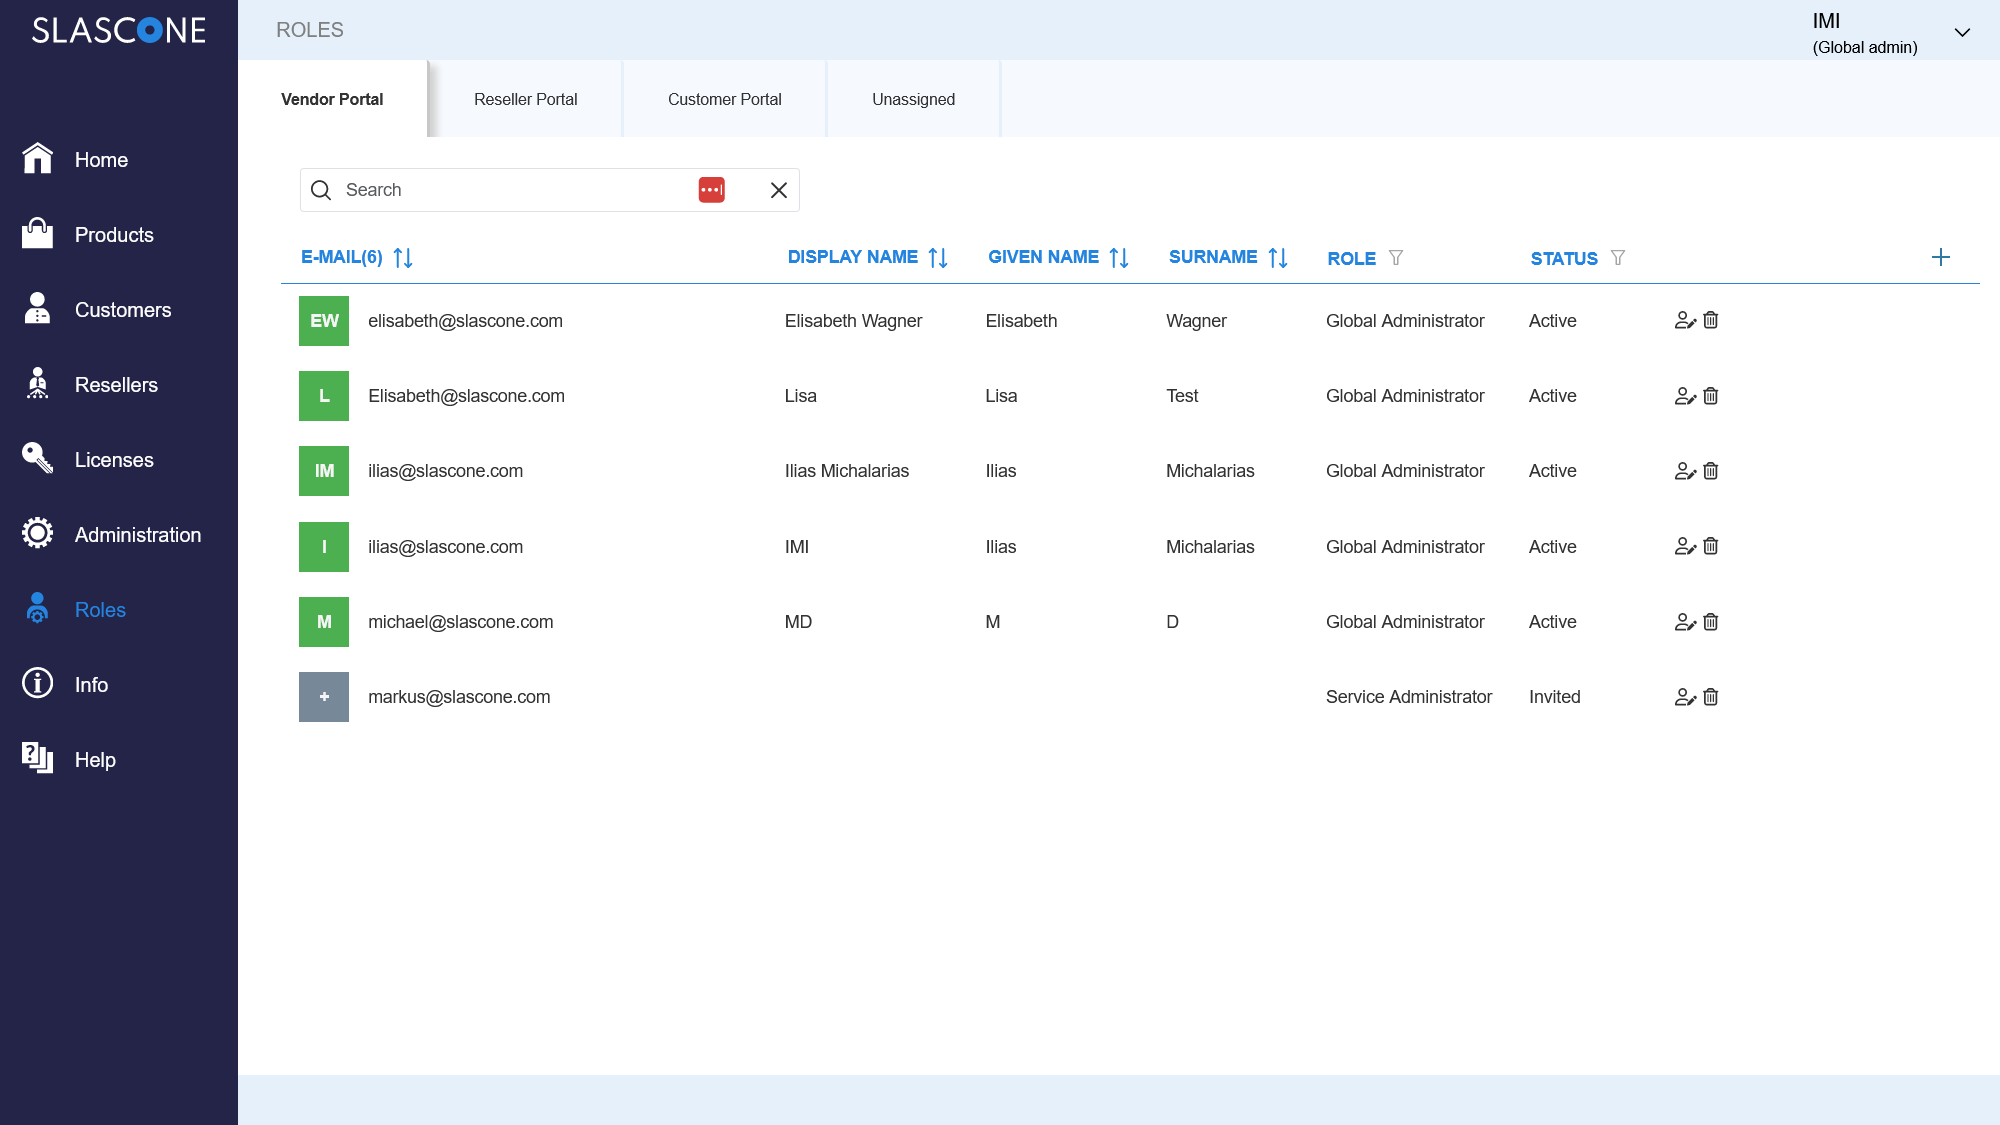The width and height of the screenshot is (2000, 1125).
Task: Edit user elisabeth@slascone.com (Elisabeth Wagner)
Action: (x=1685, y=320)
